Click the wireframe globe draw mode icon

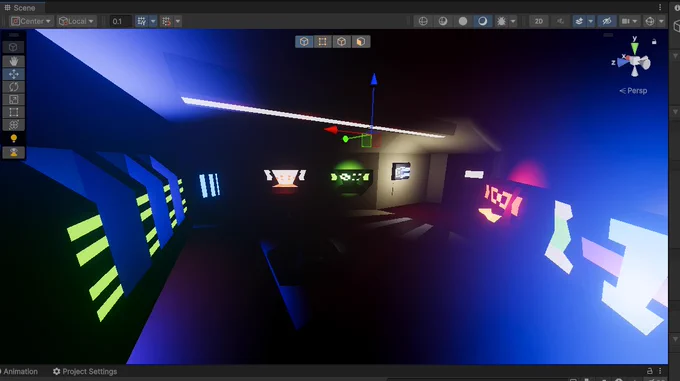pyautogui.click(x=423, y=21)
